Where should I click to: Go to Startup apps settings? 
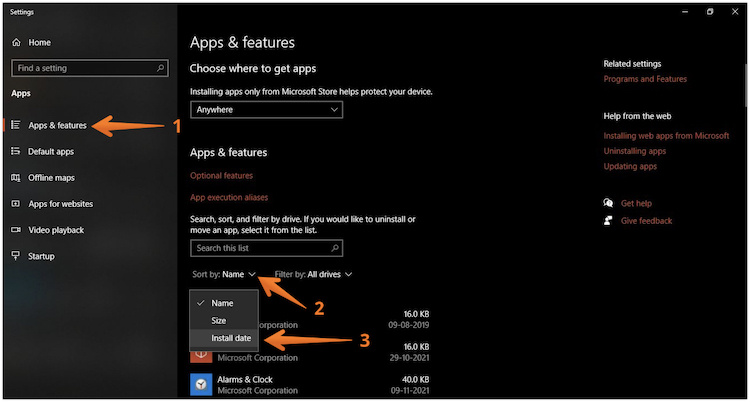(x=41, y=256)
